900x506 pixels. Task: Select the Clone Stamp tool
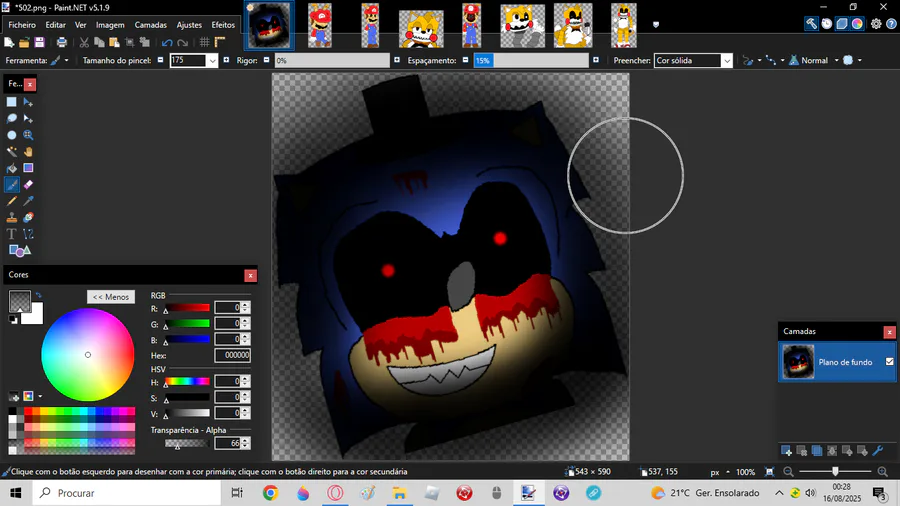pyautogui.click(x=11, y=217)
